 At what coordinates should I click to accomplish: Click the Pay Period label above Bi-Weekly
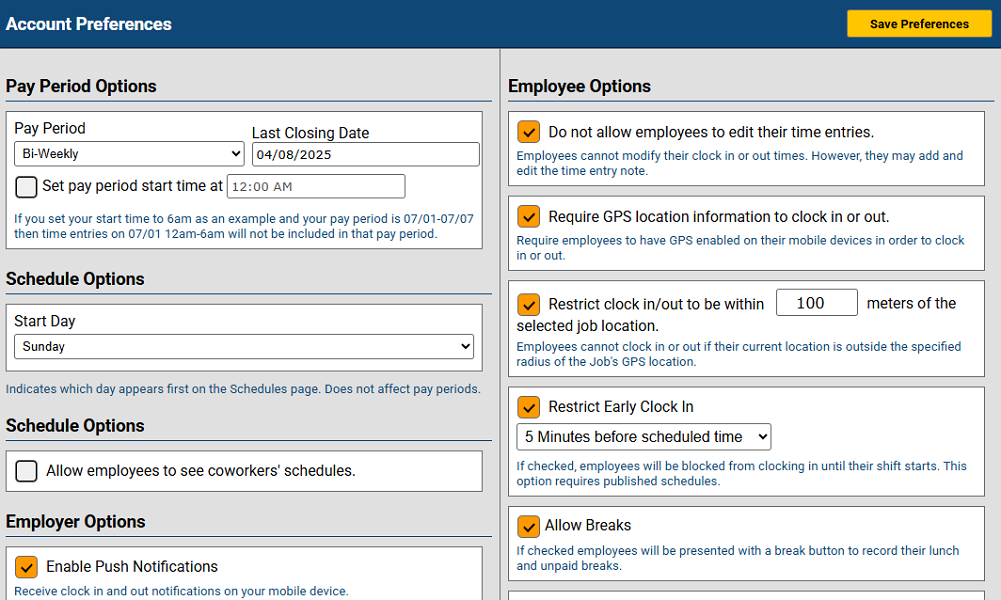pyautogui.click(x=50, y=128)
